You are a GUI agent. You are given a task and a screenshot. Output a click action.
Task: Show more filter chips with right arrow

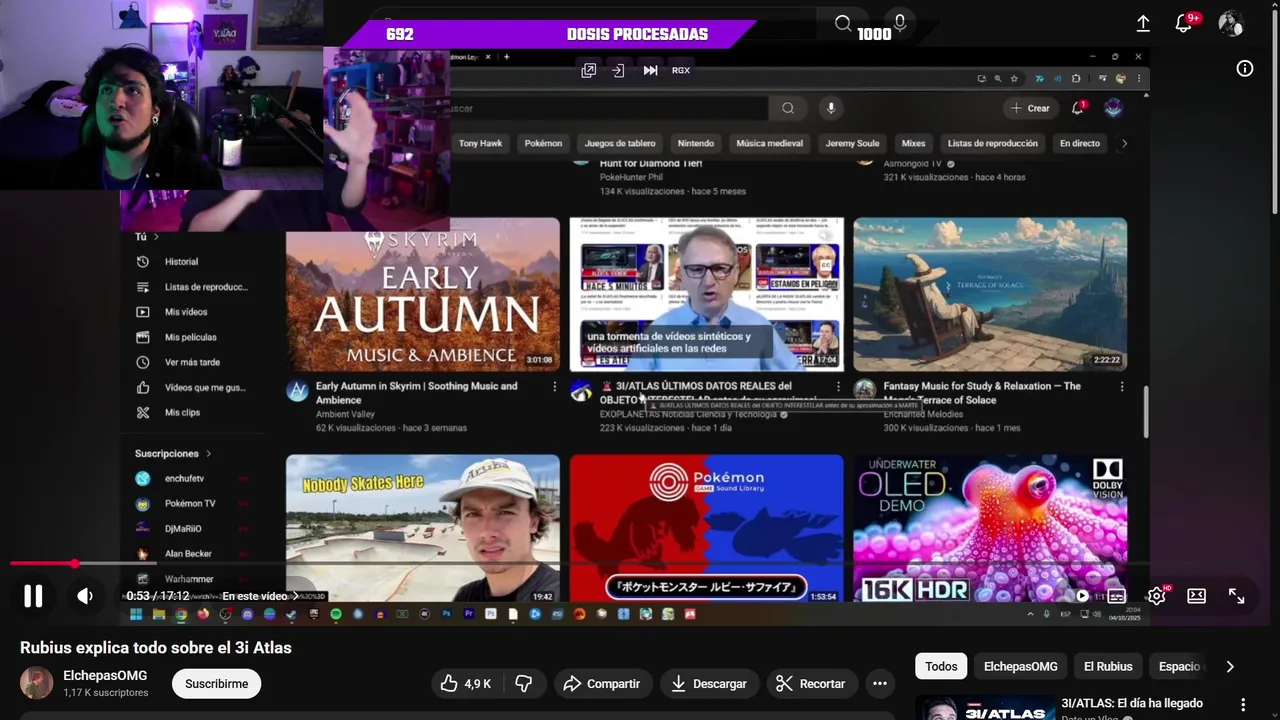point(1230,666)
